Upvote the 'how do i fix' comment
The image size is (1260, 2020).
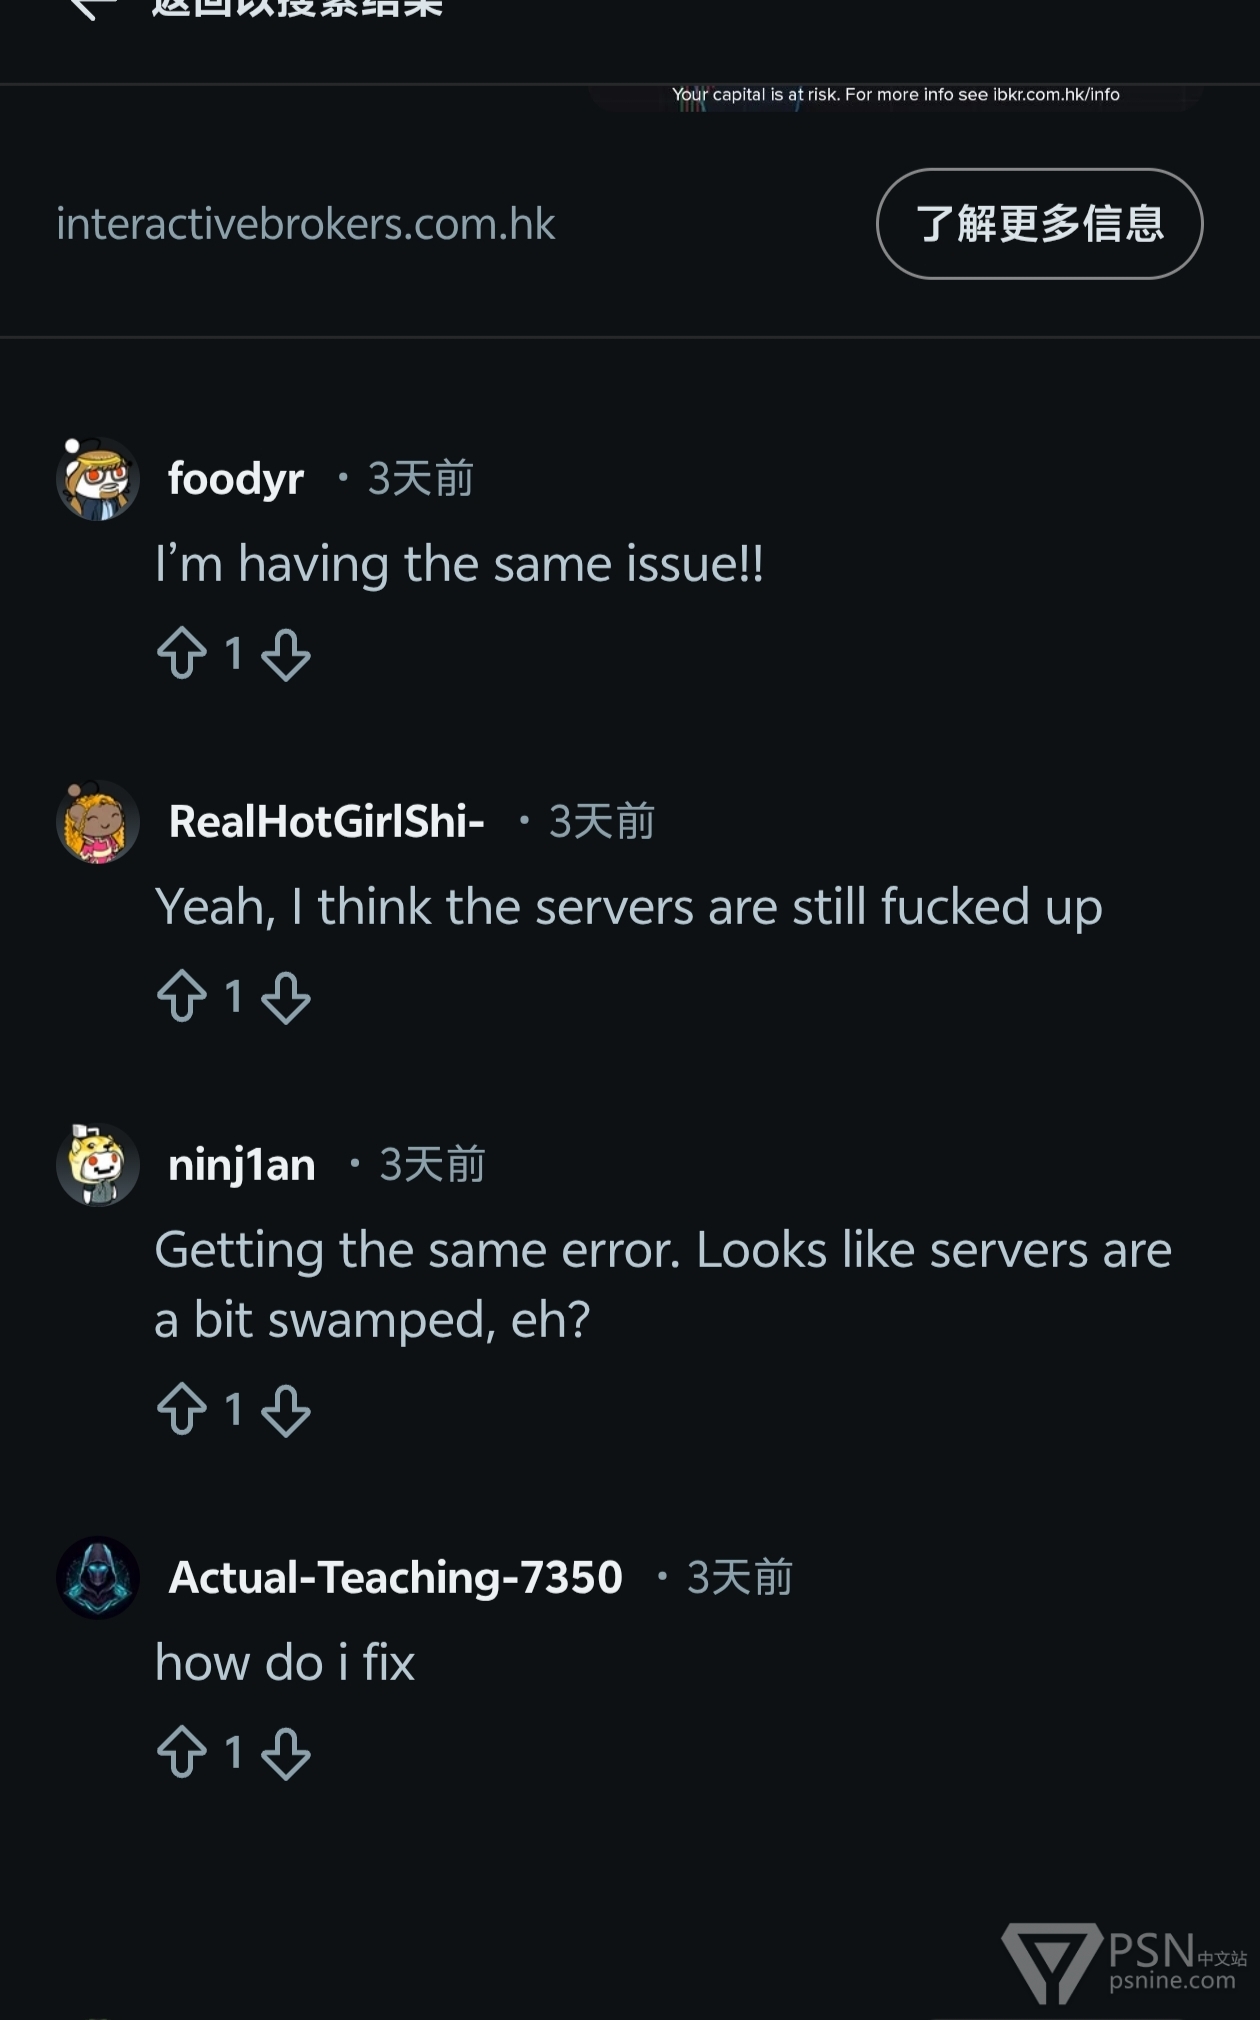tap(182, 1752)
